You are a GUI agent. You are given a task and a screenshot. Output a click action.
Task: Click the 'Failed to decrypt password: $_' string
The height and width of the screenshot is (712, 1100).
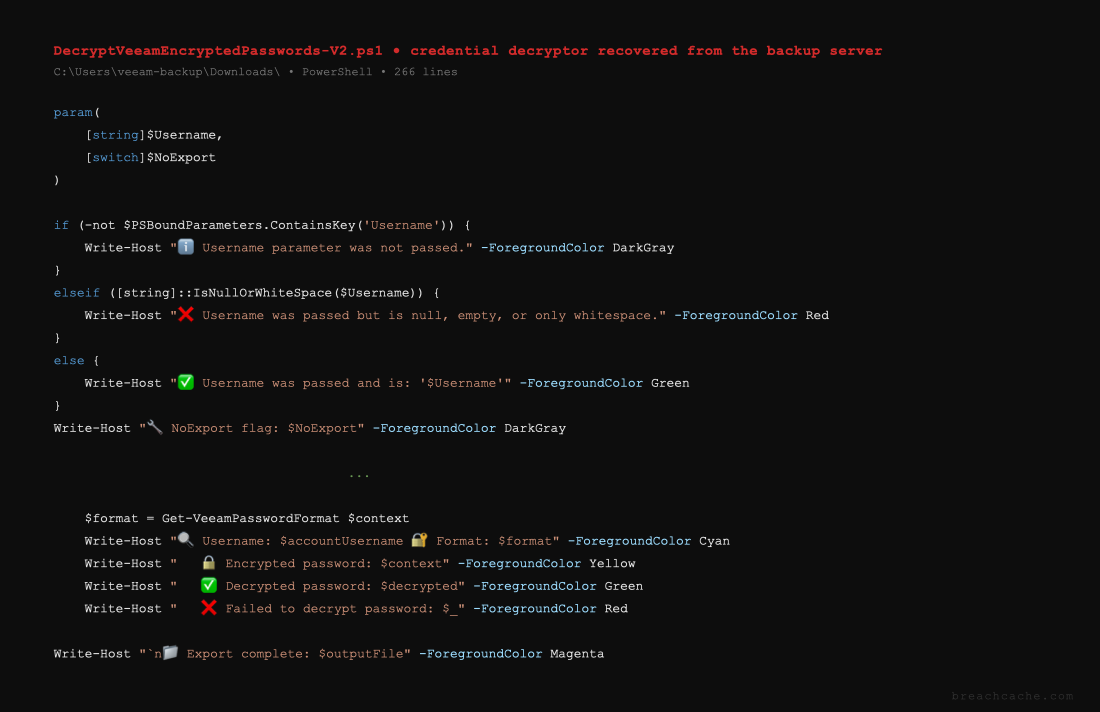[x=341, y=608]
